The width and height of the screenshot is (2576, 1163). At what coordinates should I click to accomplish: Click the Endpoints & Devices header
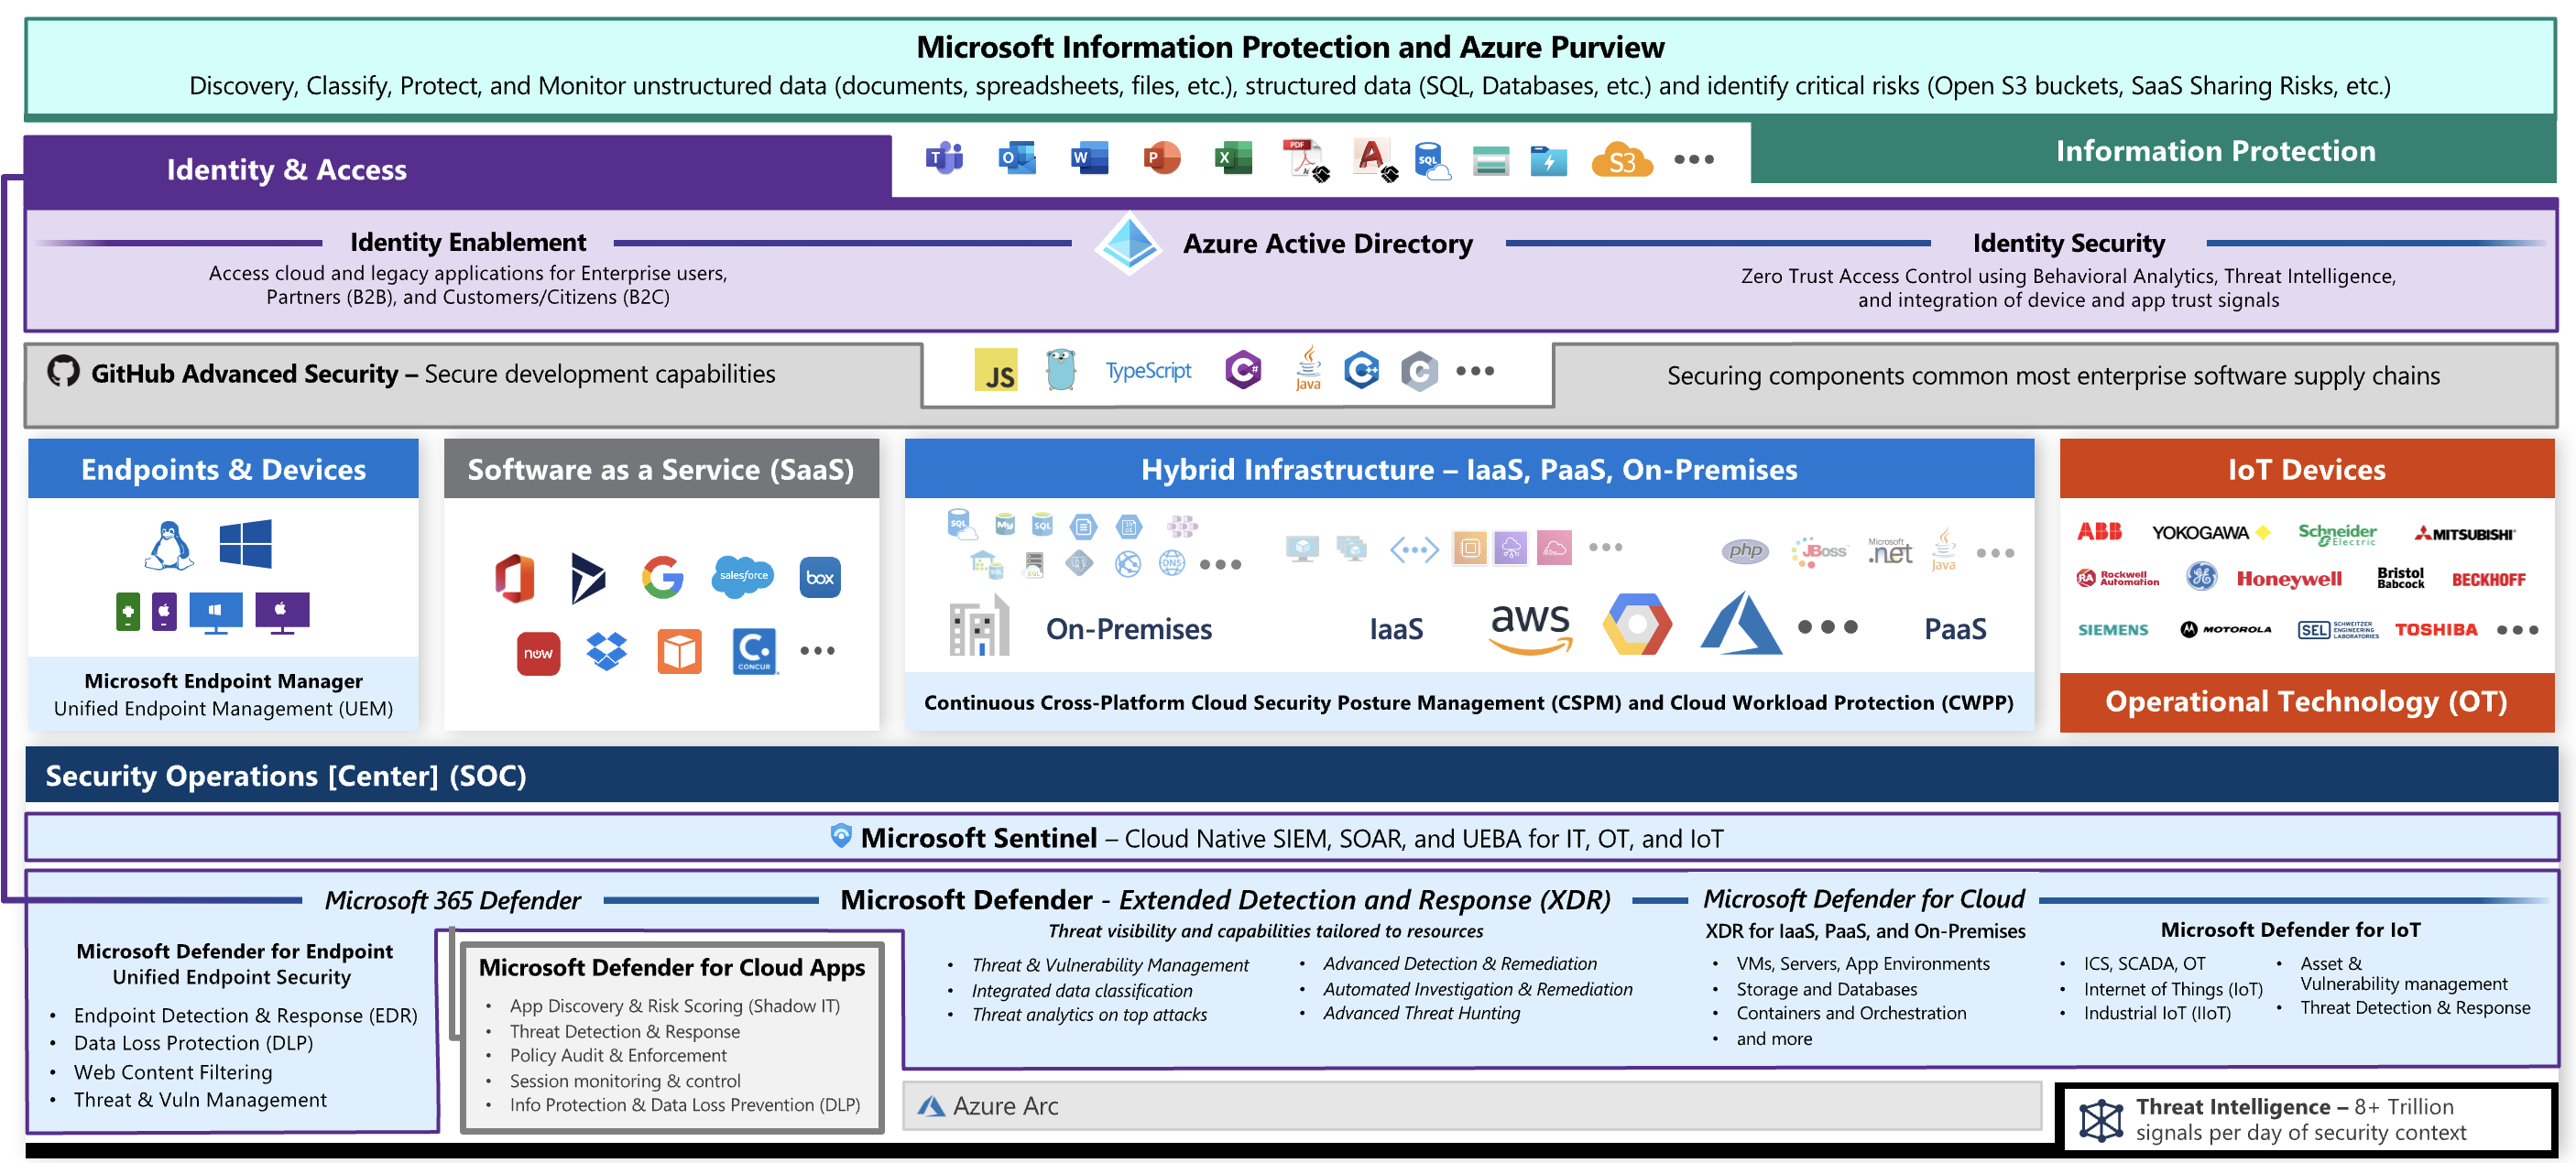pyautogui.click(x=223, y=469)
